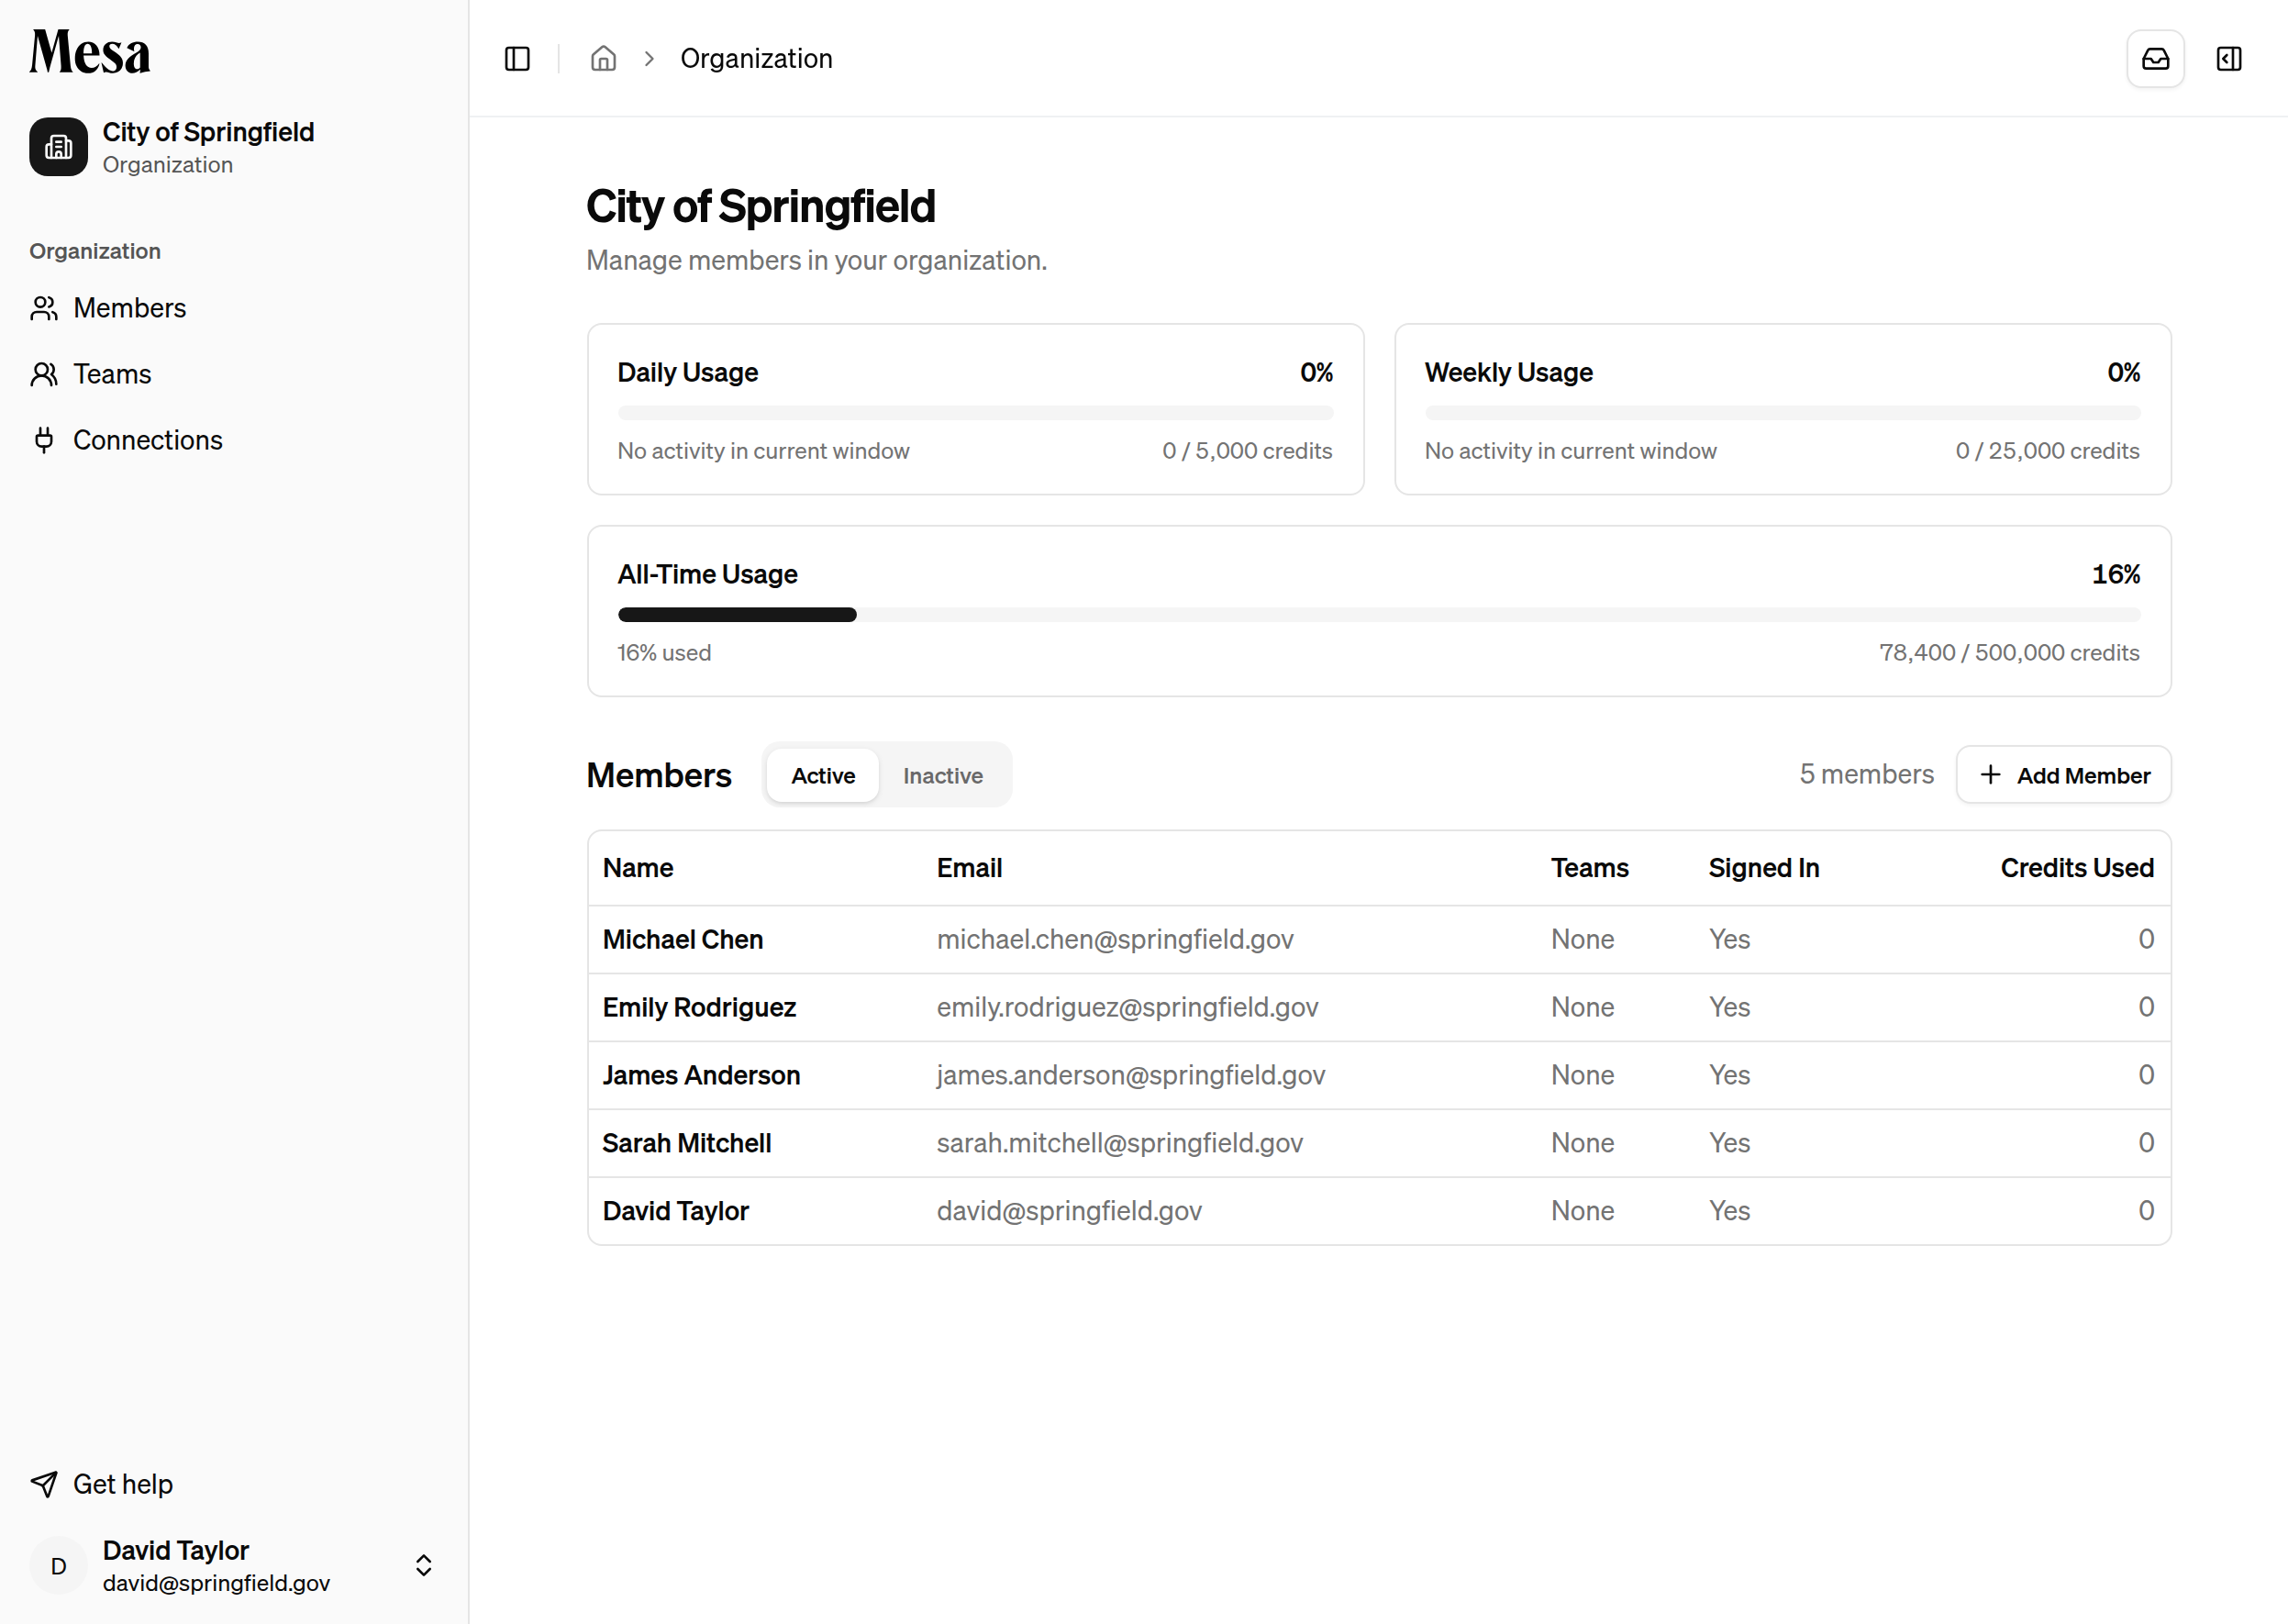The width and height of the screenshot is (2288, 1624).
Task: Click the All-Time Usage progress bar
Action: 1379,615
